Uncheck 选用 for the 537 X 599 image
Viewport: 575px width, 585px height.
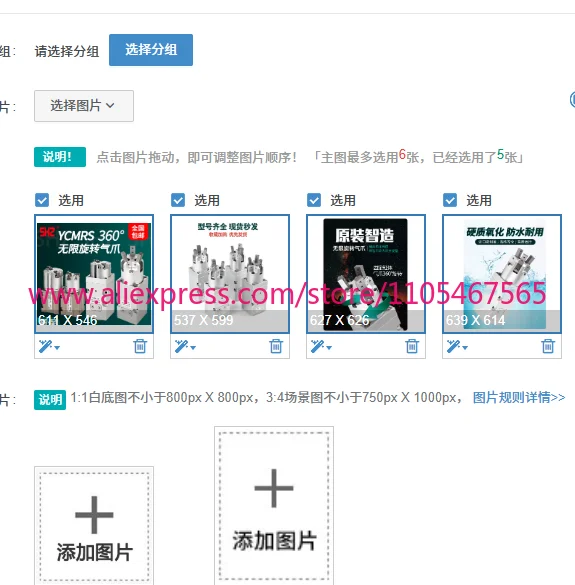[178, 200]
